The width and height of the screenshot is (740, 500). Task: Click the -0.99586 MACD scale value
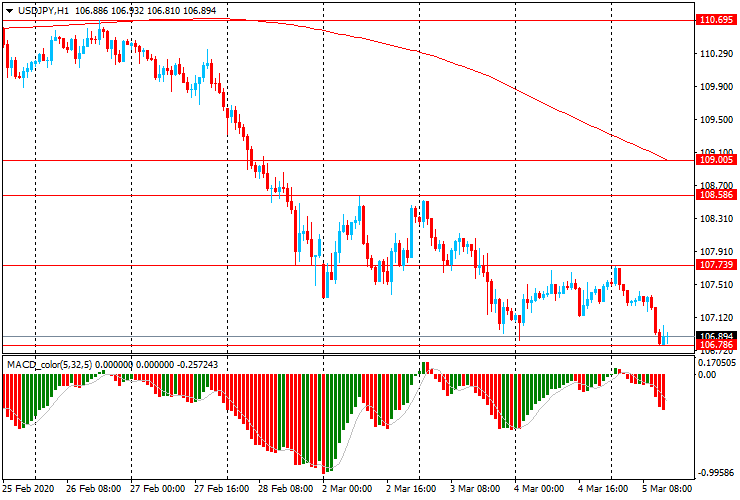717,473
